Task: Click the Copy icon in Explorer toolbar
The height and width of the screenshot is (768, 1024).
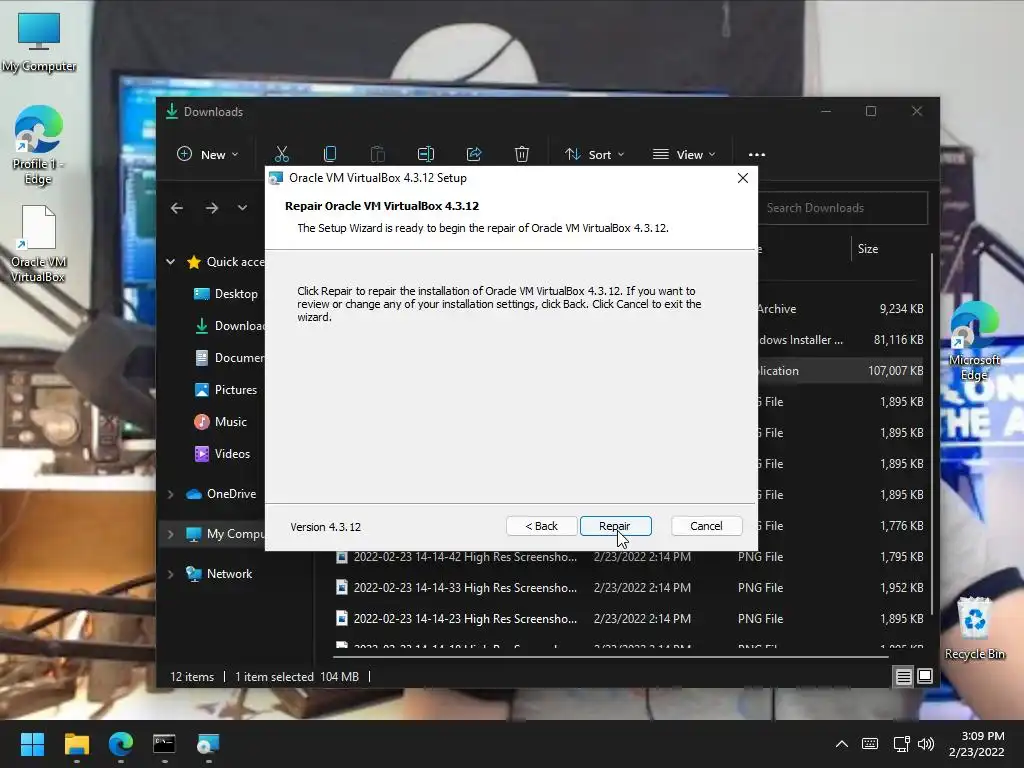Action: (330, 154)
